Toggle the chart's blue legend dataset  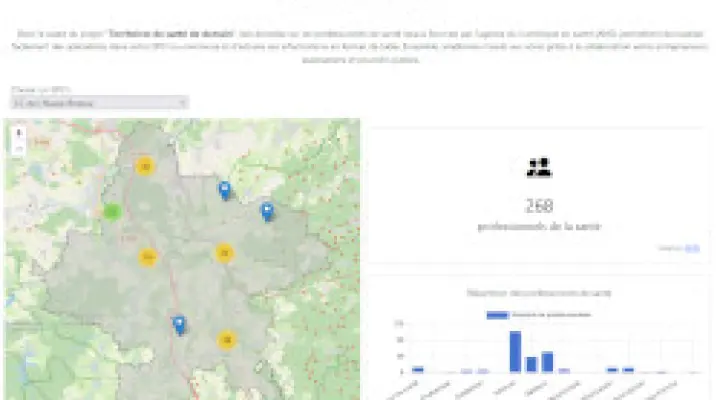(499, 315)
